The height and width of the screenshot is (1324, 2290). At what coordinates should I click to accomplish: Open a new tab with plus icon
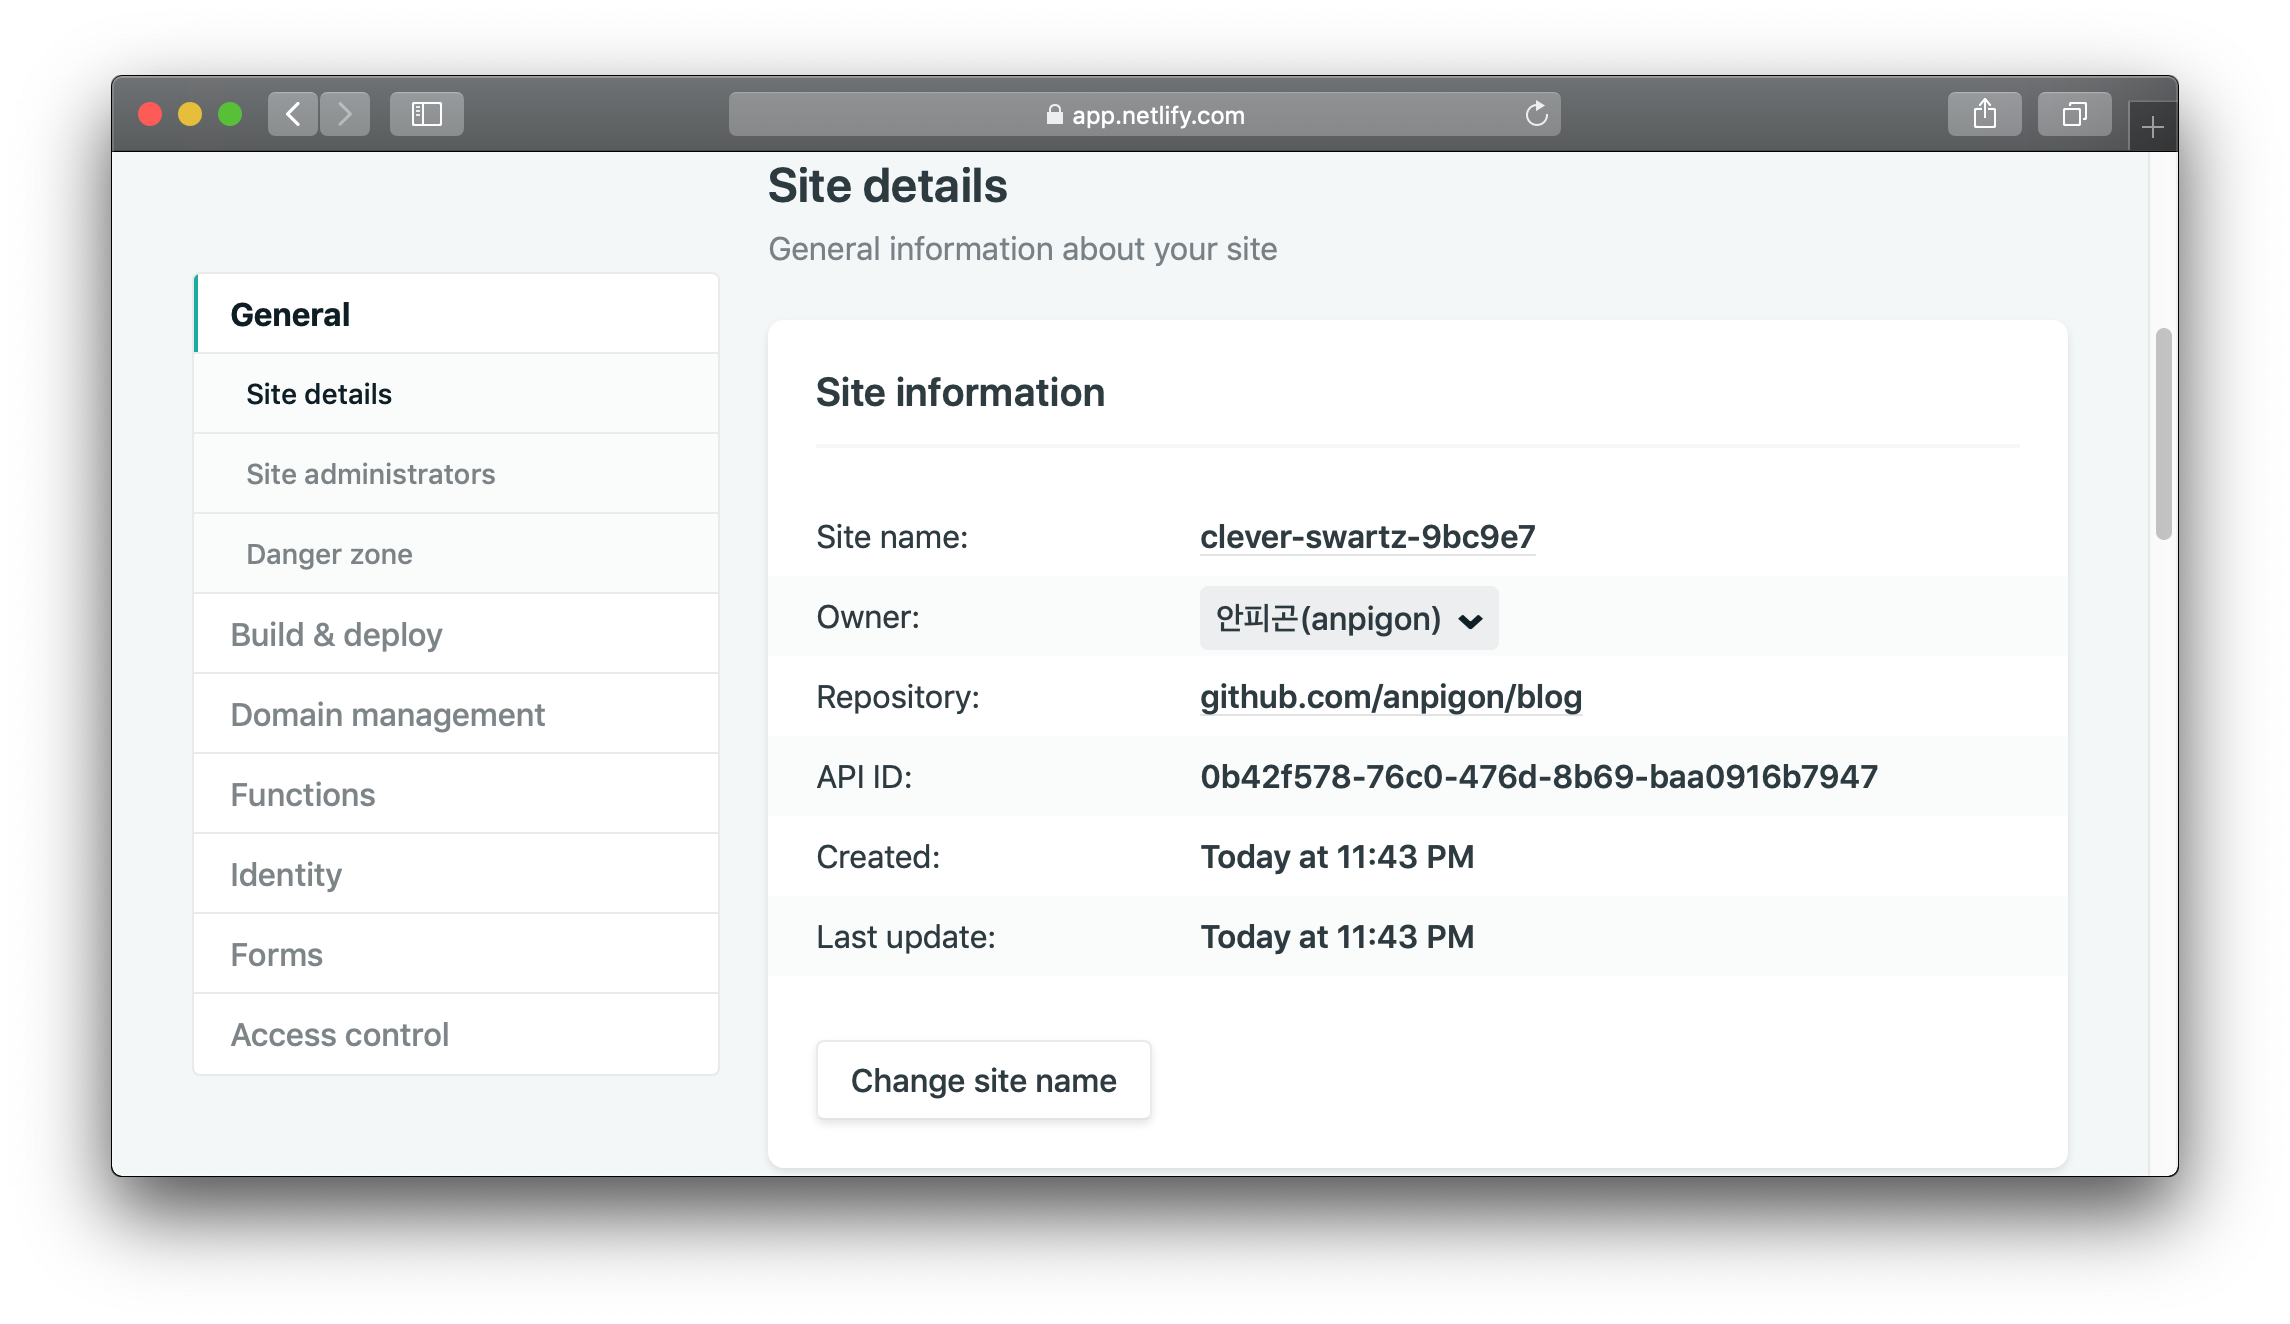[x=2152, y=127]
